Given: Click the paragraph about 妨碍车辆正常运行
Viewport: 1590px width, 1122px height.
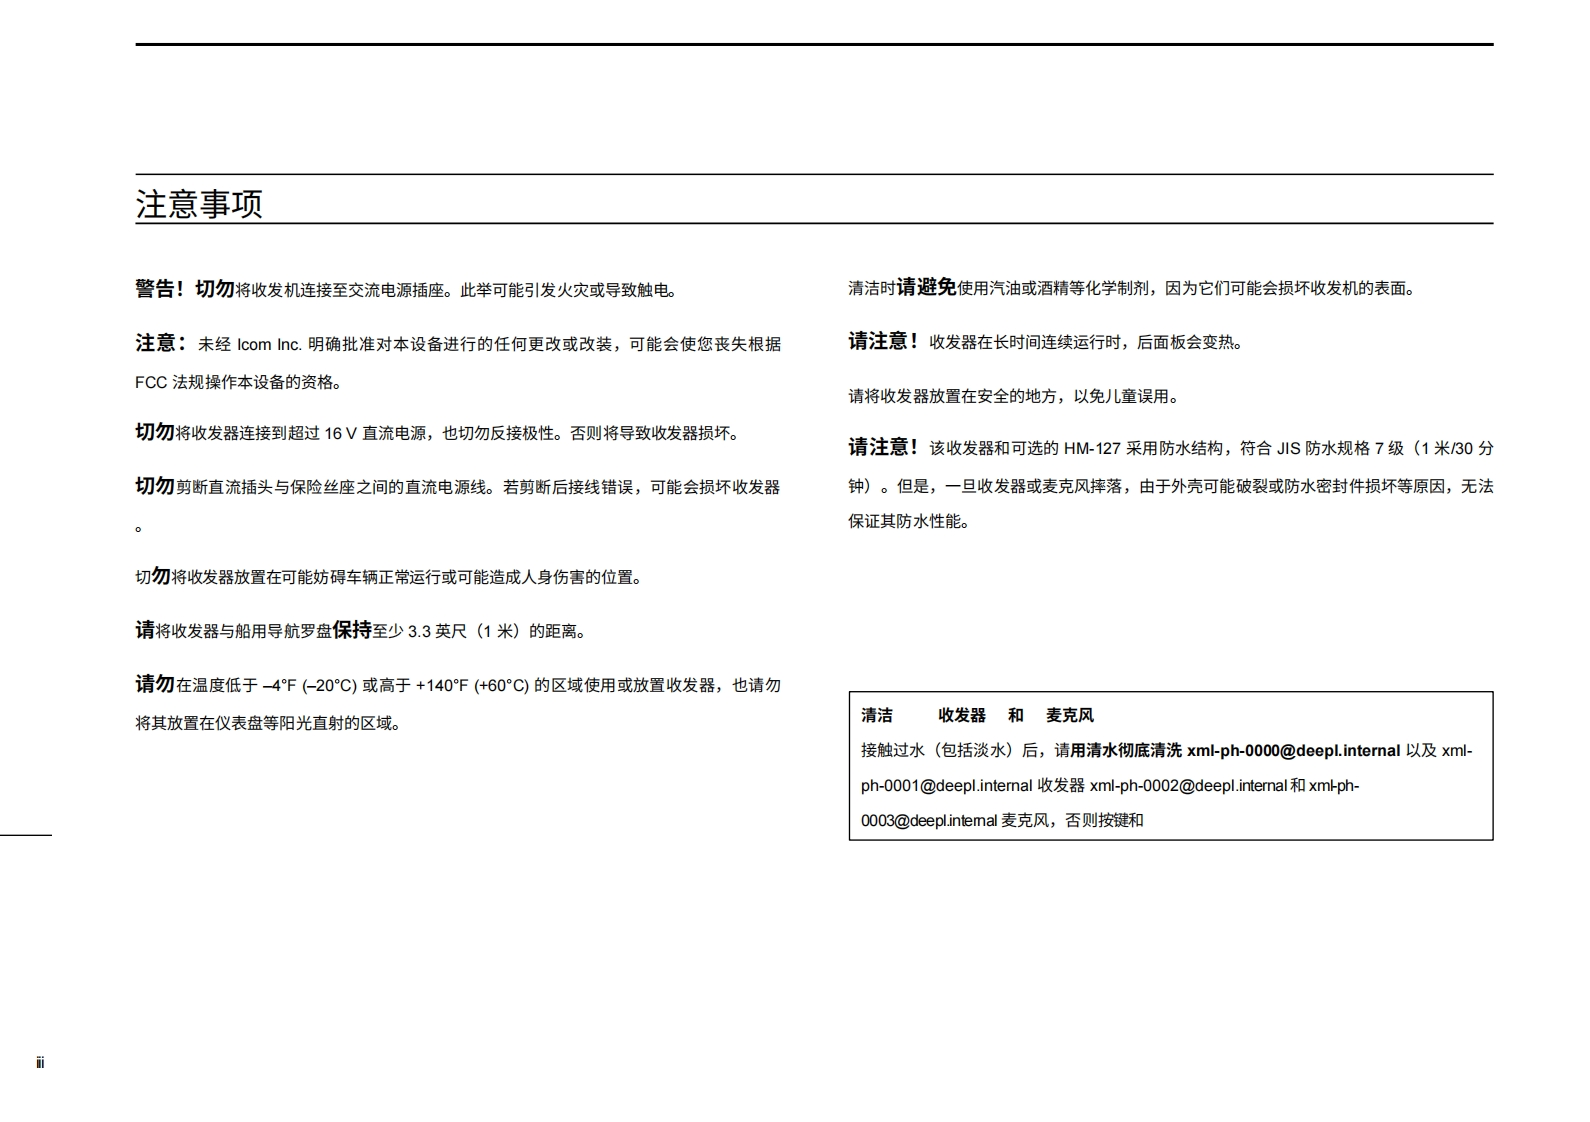Looking at the screenshot, I should (389, 577).
